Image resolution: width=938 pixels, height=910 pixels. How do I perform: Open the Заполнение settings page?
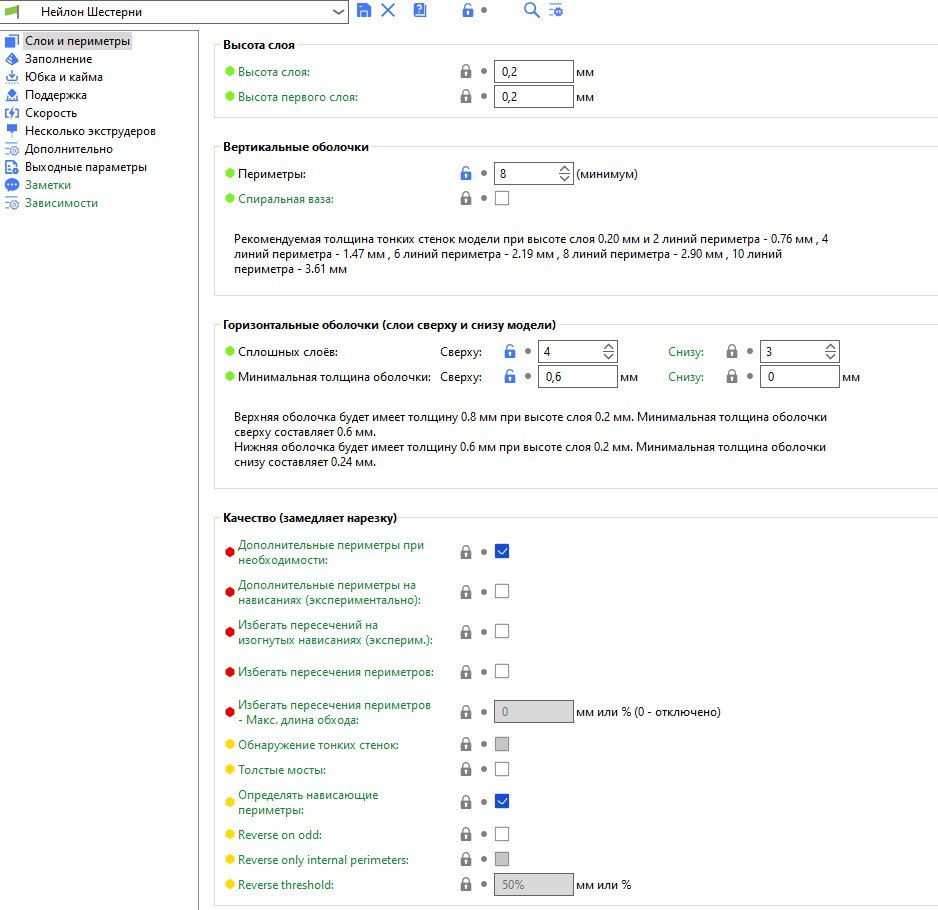point(58,59)
